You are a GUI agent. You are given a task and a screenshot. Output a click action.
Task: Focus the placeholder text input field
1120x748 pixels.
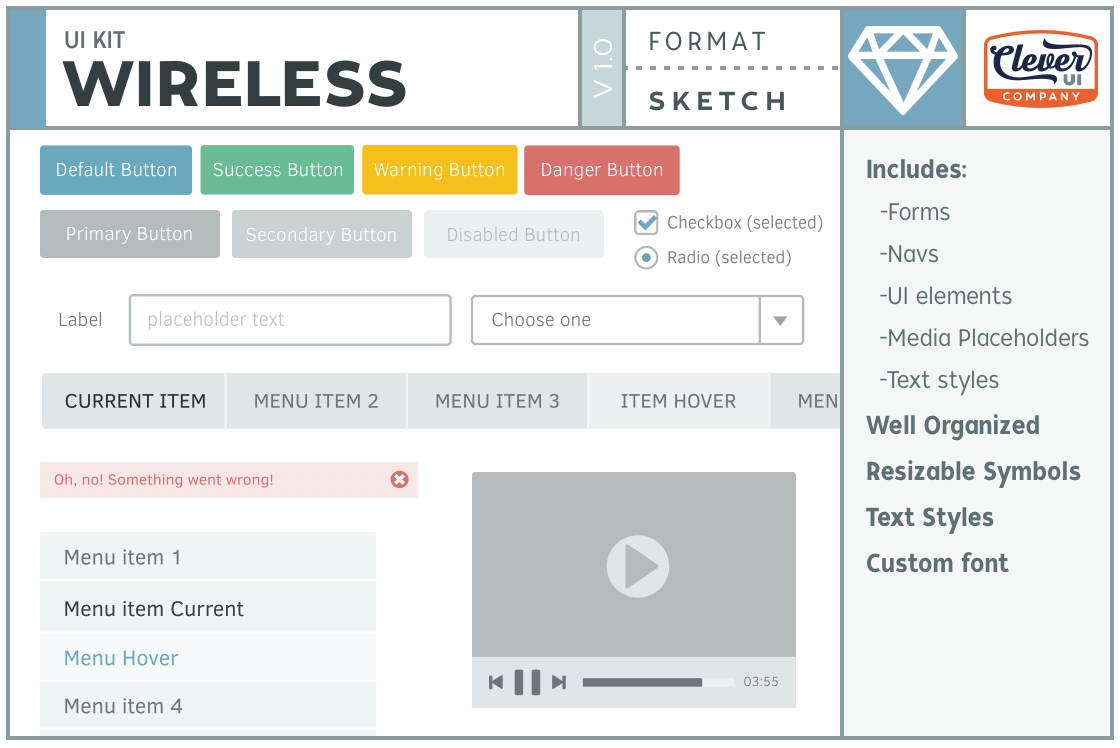coord(290,320)
